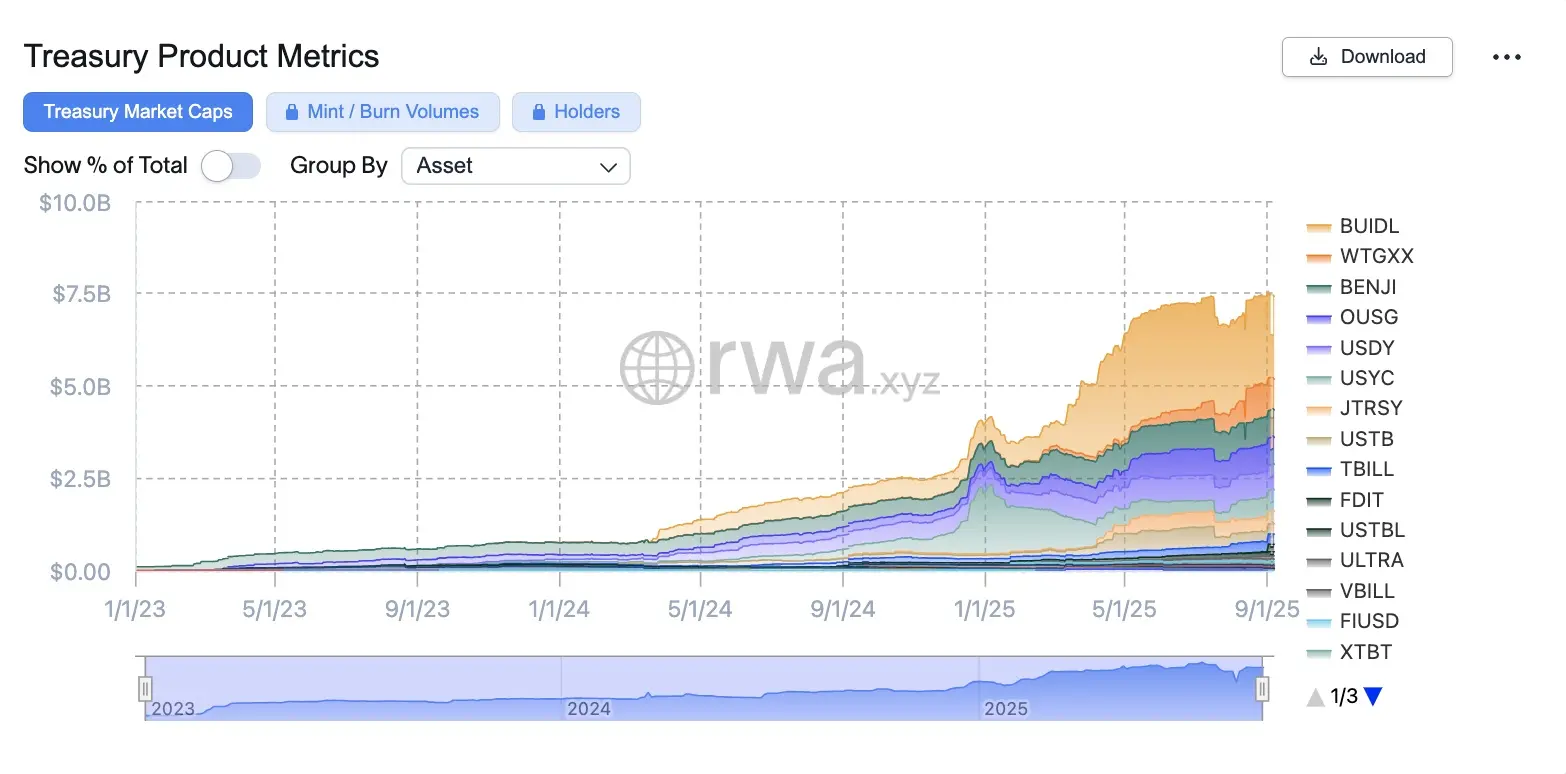Click the Download button

point(1367,57)
